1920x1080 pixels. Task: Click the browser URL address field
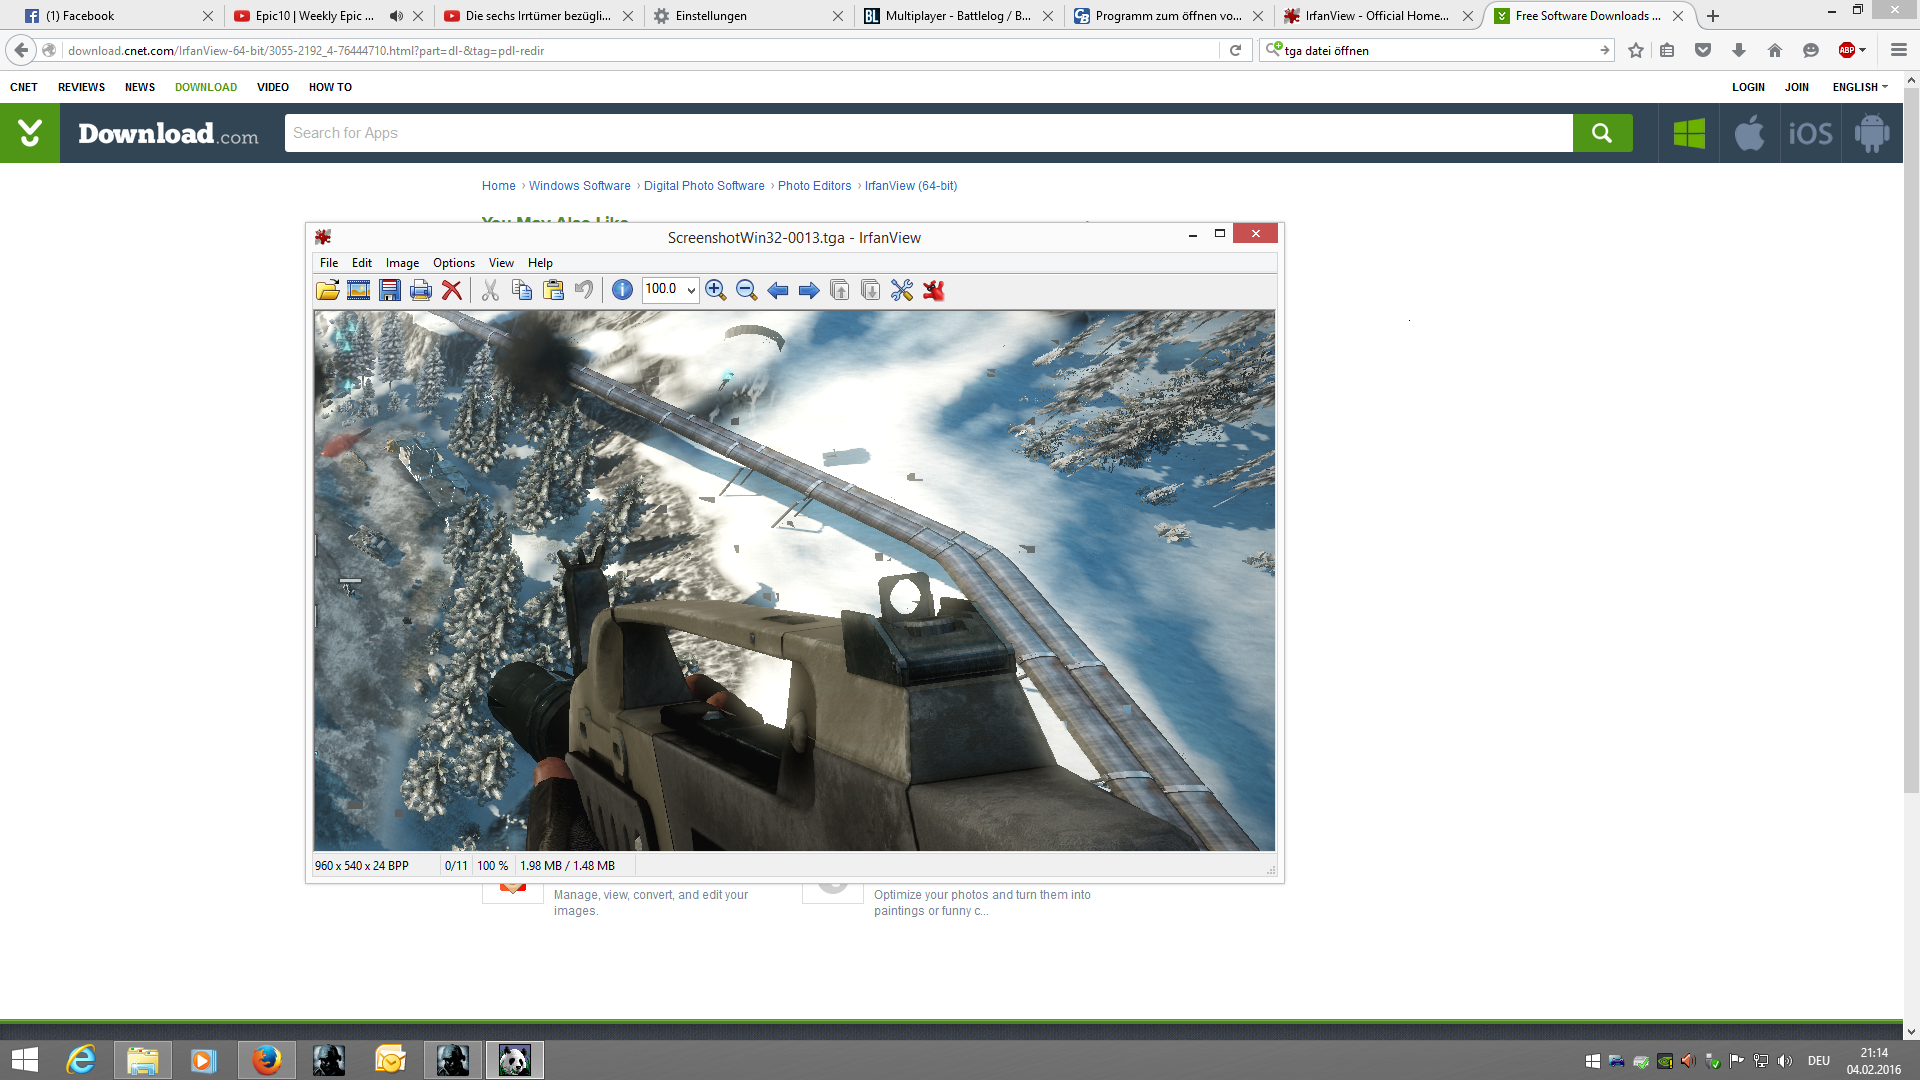click(640, 50)
